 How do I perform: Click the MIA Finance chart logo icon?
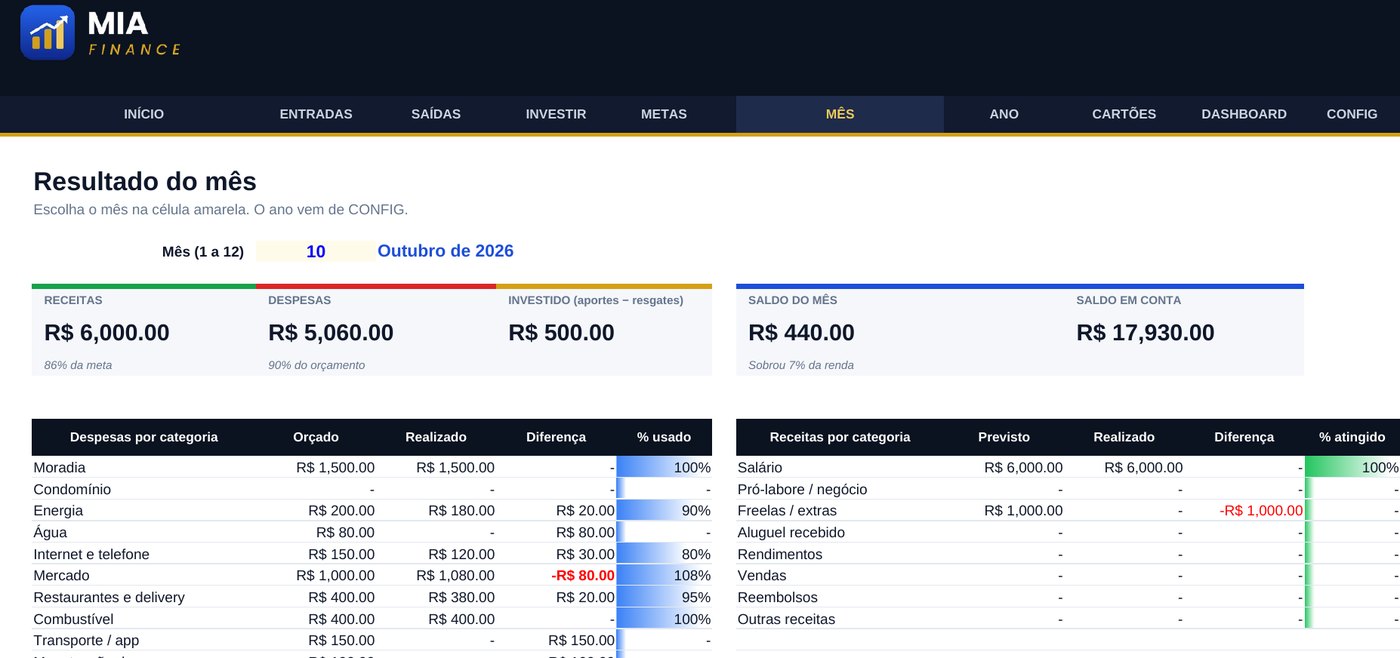[x=48, y=33]
